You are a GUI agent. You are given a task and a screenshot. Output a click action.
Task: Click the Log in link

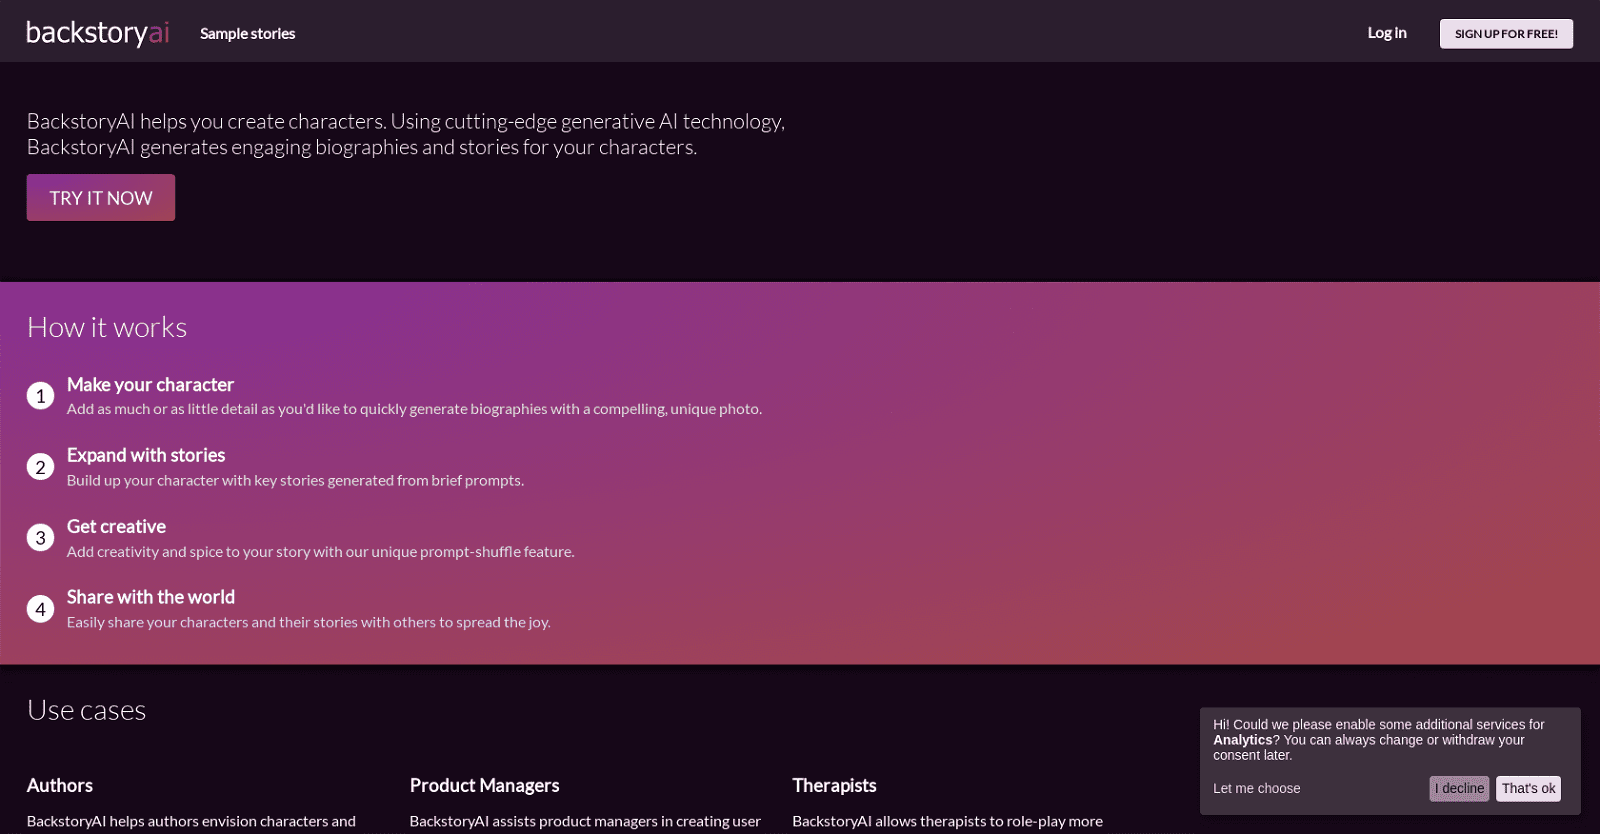(x=1386, y=33)
